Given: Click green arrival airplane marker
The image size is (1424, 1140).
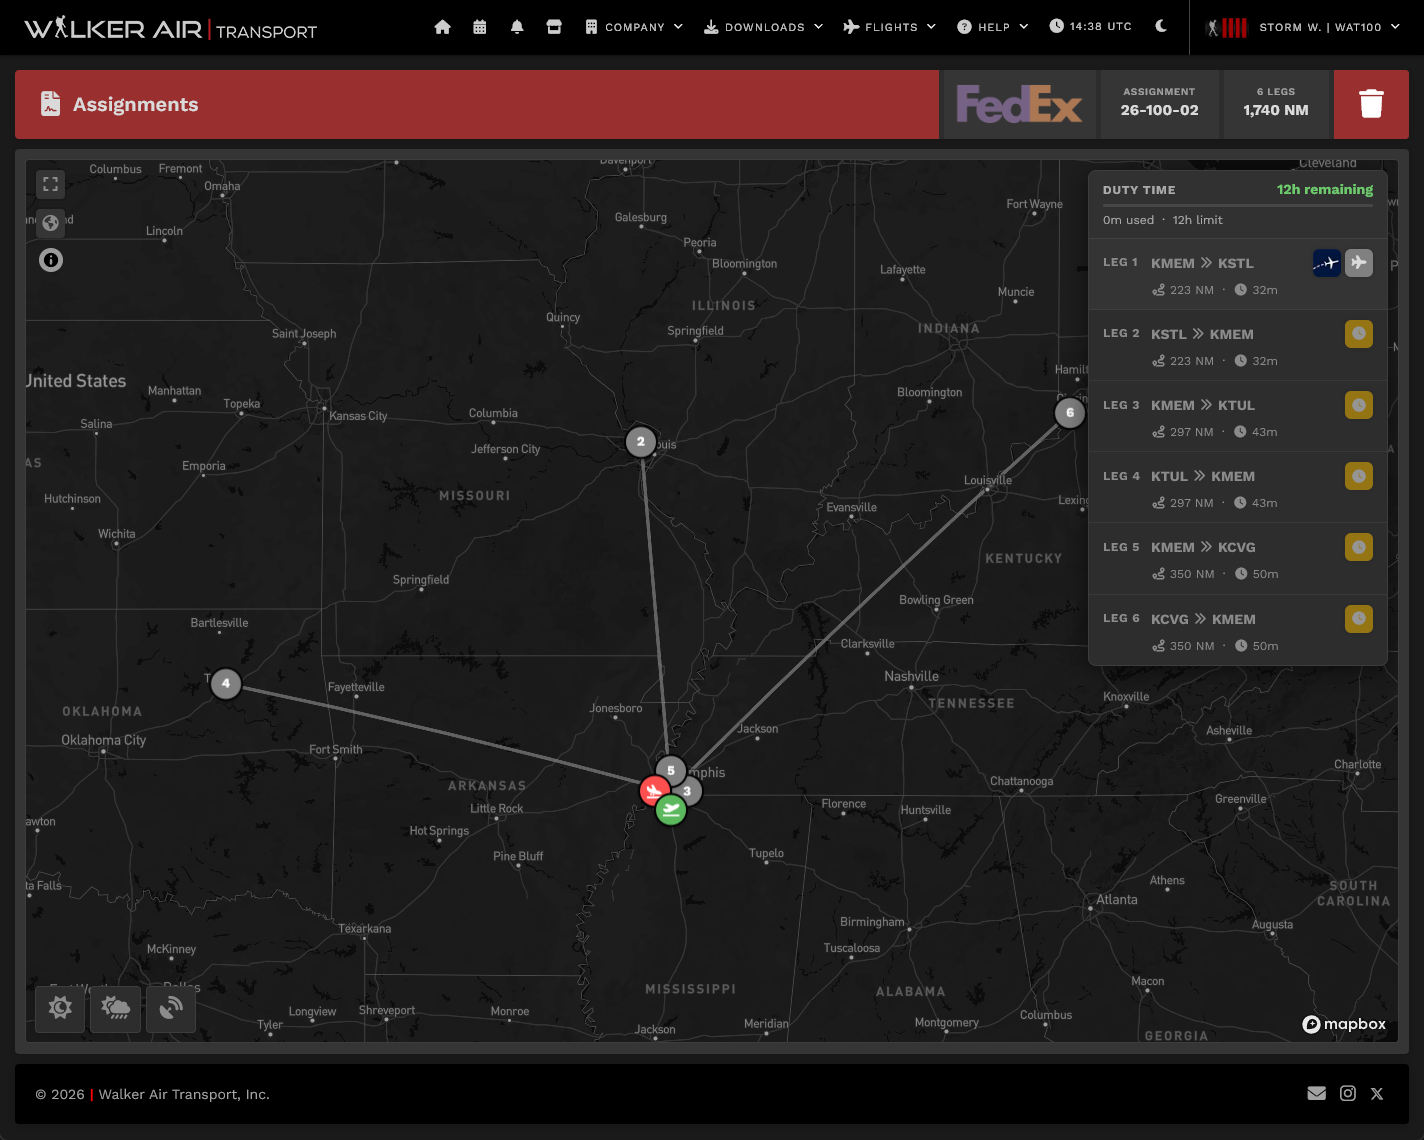Looking at the screenshot, I should (x=671, y=809).
